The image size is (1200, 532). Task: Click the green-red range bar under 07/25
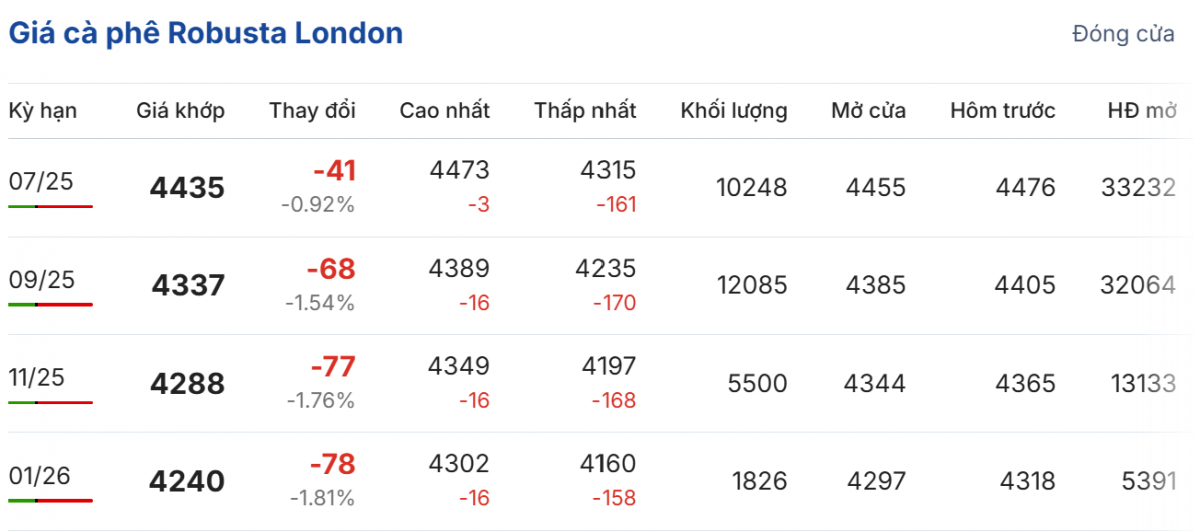pos(50,206)
